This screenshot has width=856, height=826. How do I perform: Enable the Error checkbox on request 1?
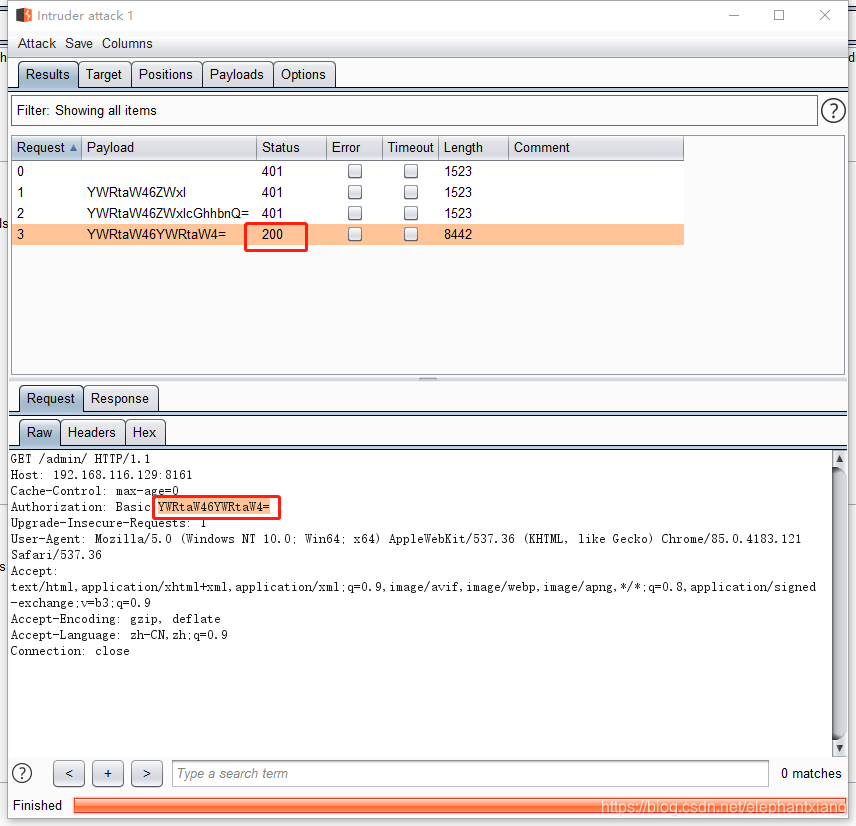point(353,192)
